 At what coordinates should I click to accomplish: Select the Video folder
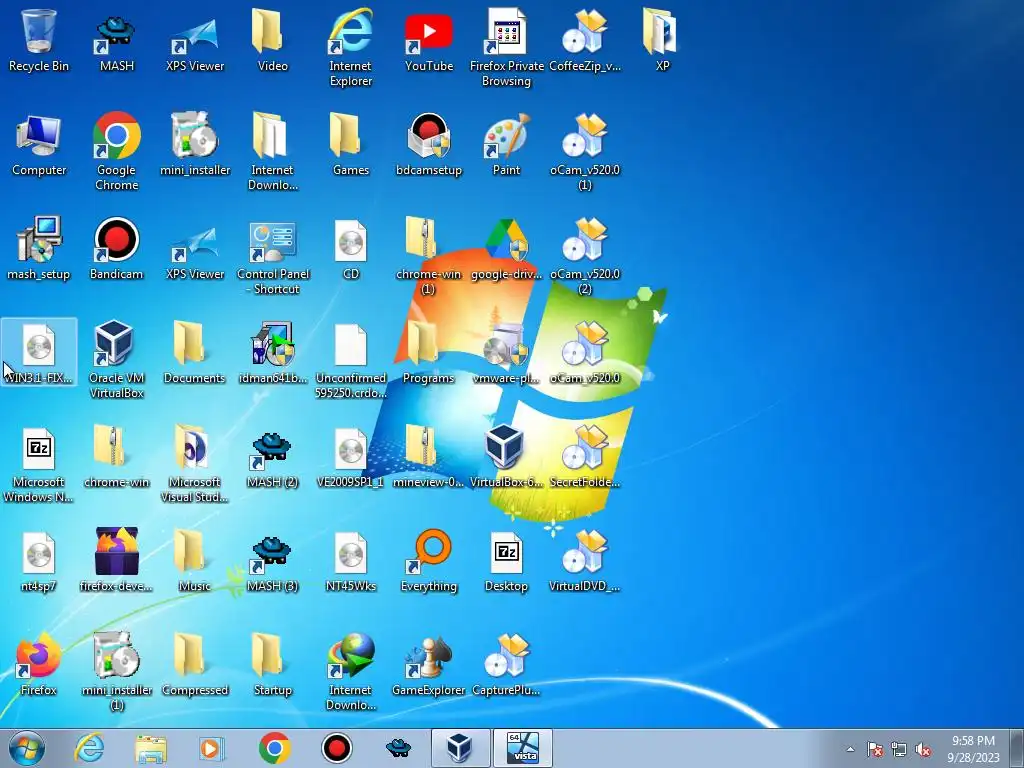[272, 39]
